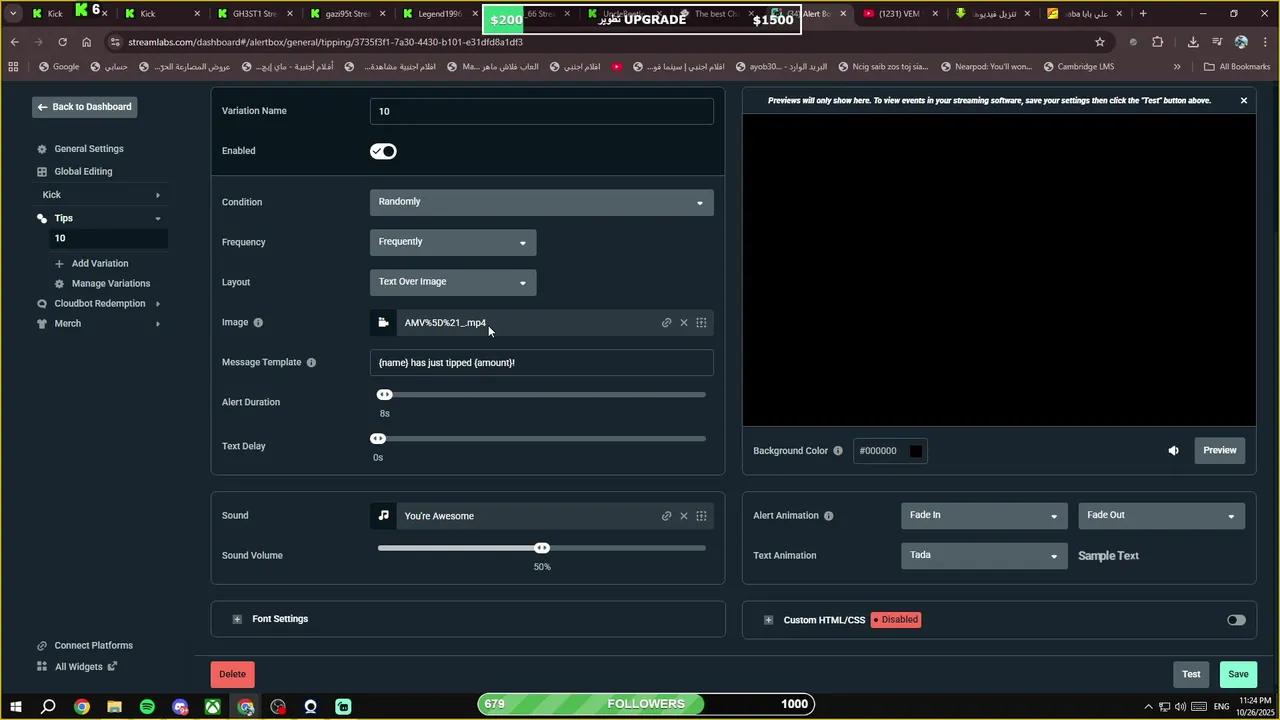
Task: Open All Bookmarks in the bookmarks bar
Action: (x=1237, y=66)
